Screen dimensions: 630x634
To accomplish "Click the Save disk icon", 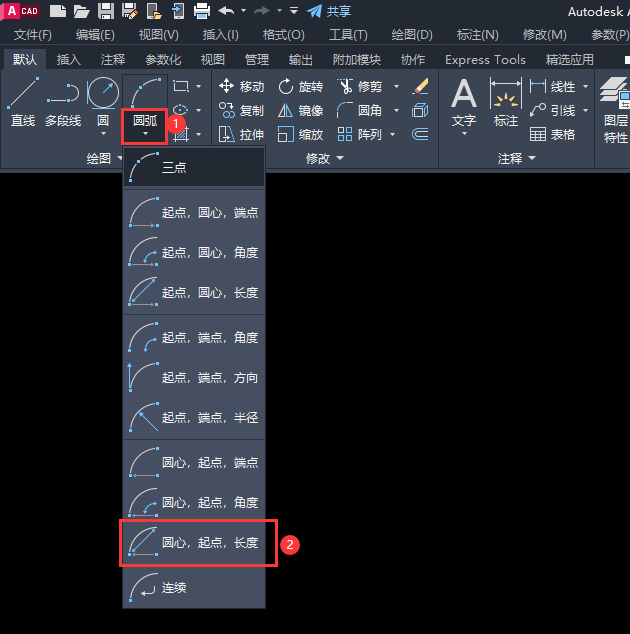I will (x=106, y=11).
